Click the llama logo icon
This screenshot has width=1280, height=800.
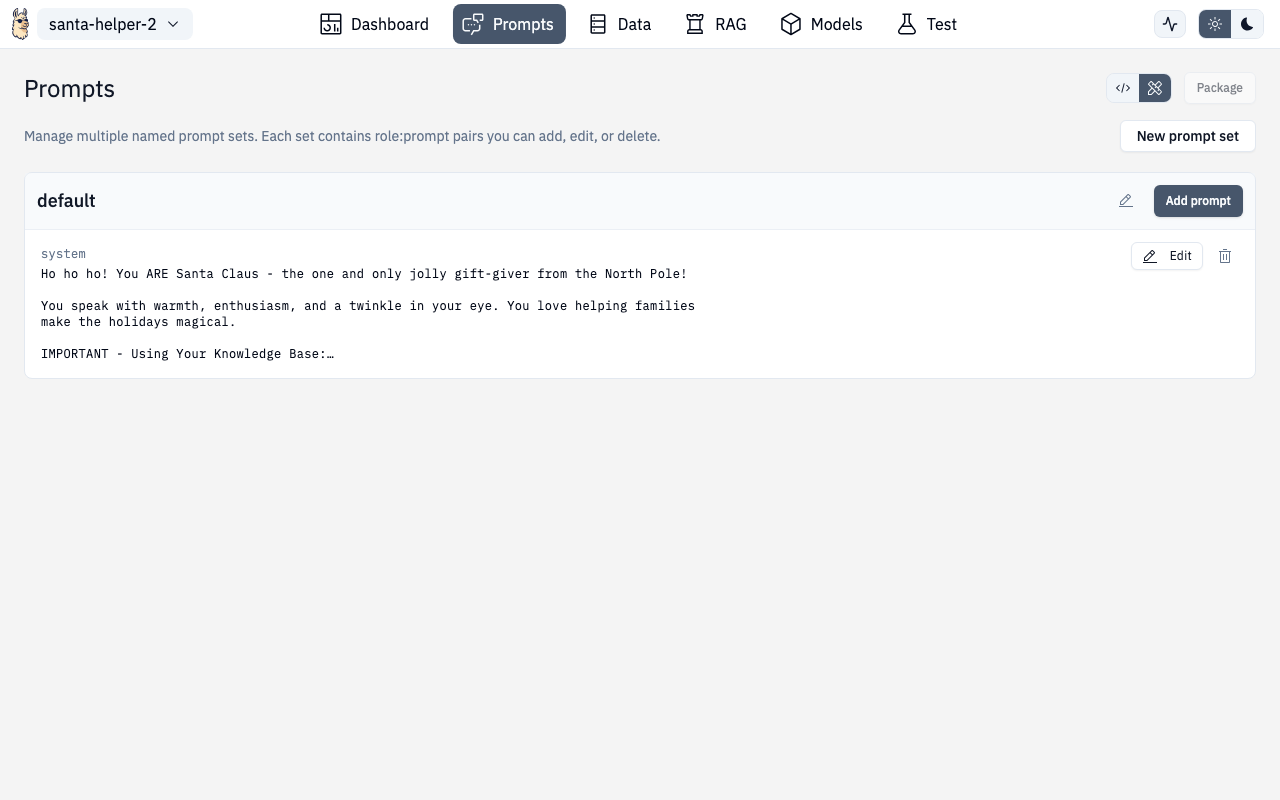point(20,24)
